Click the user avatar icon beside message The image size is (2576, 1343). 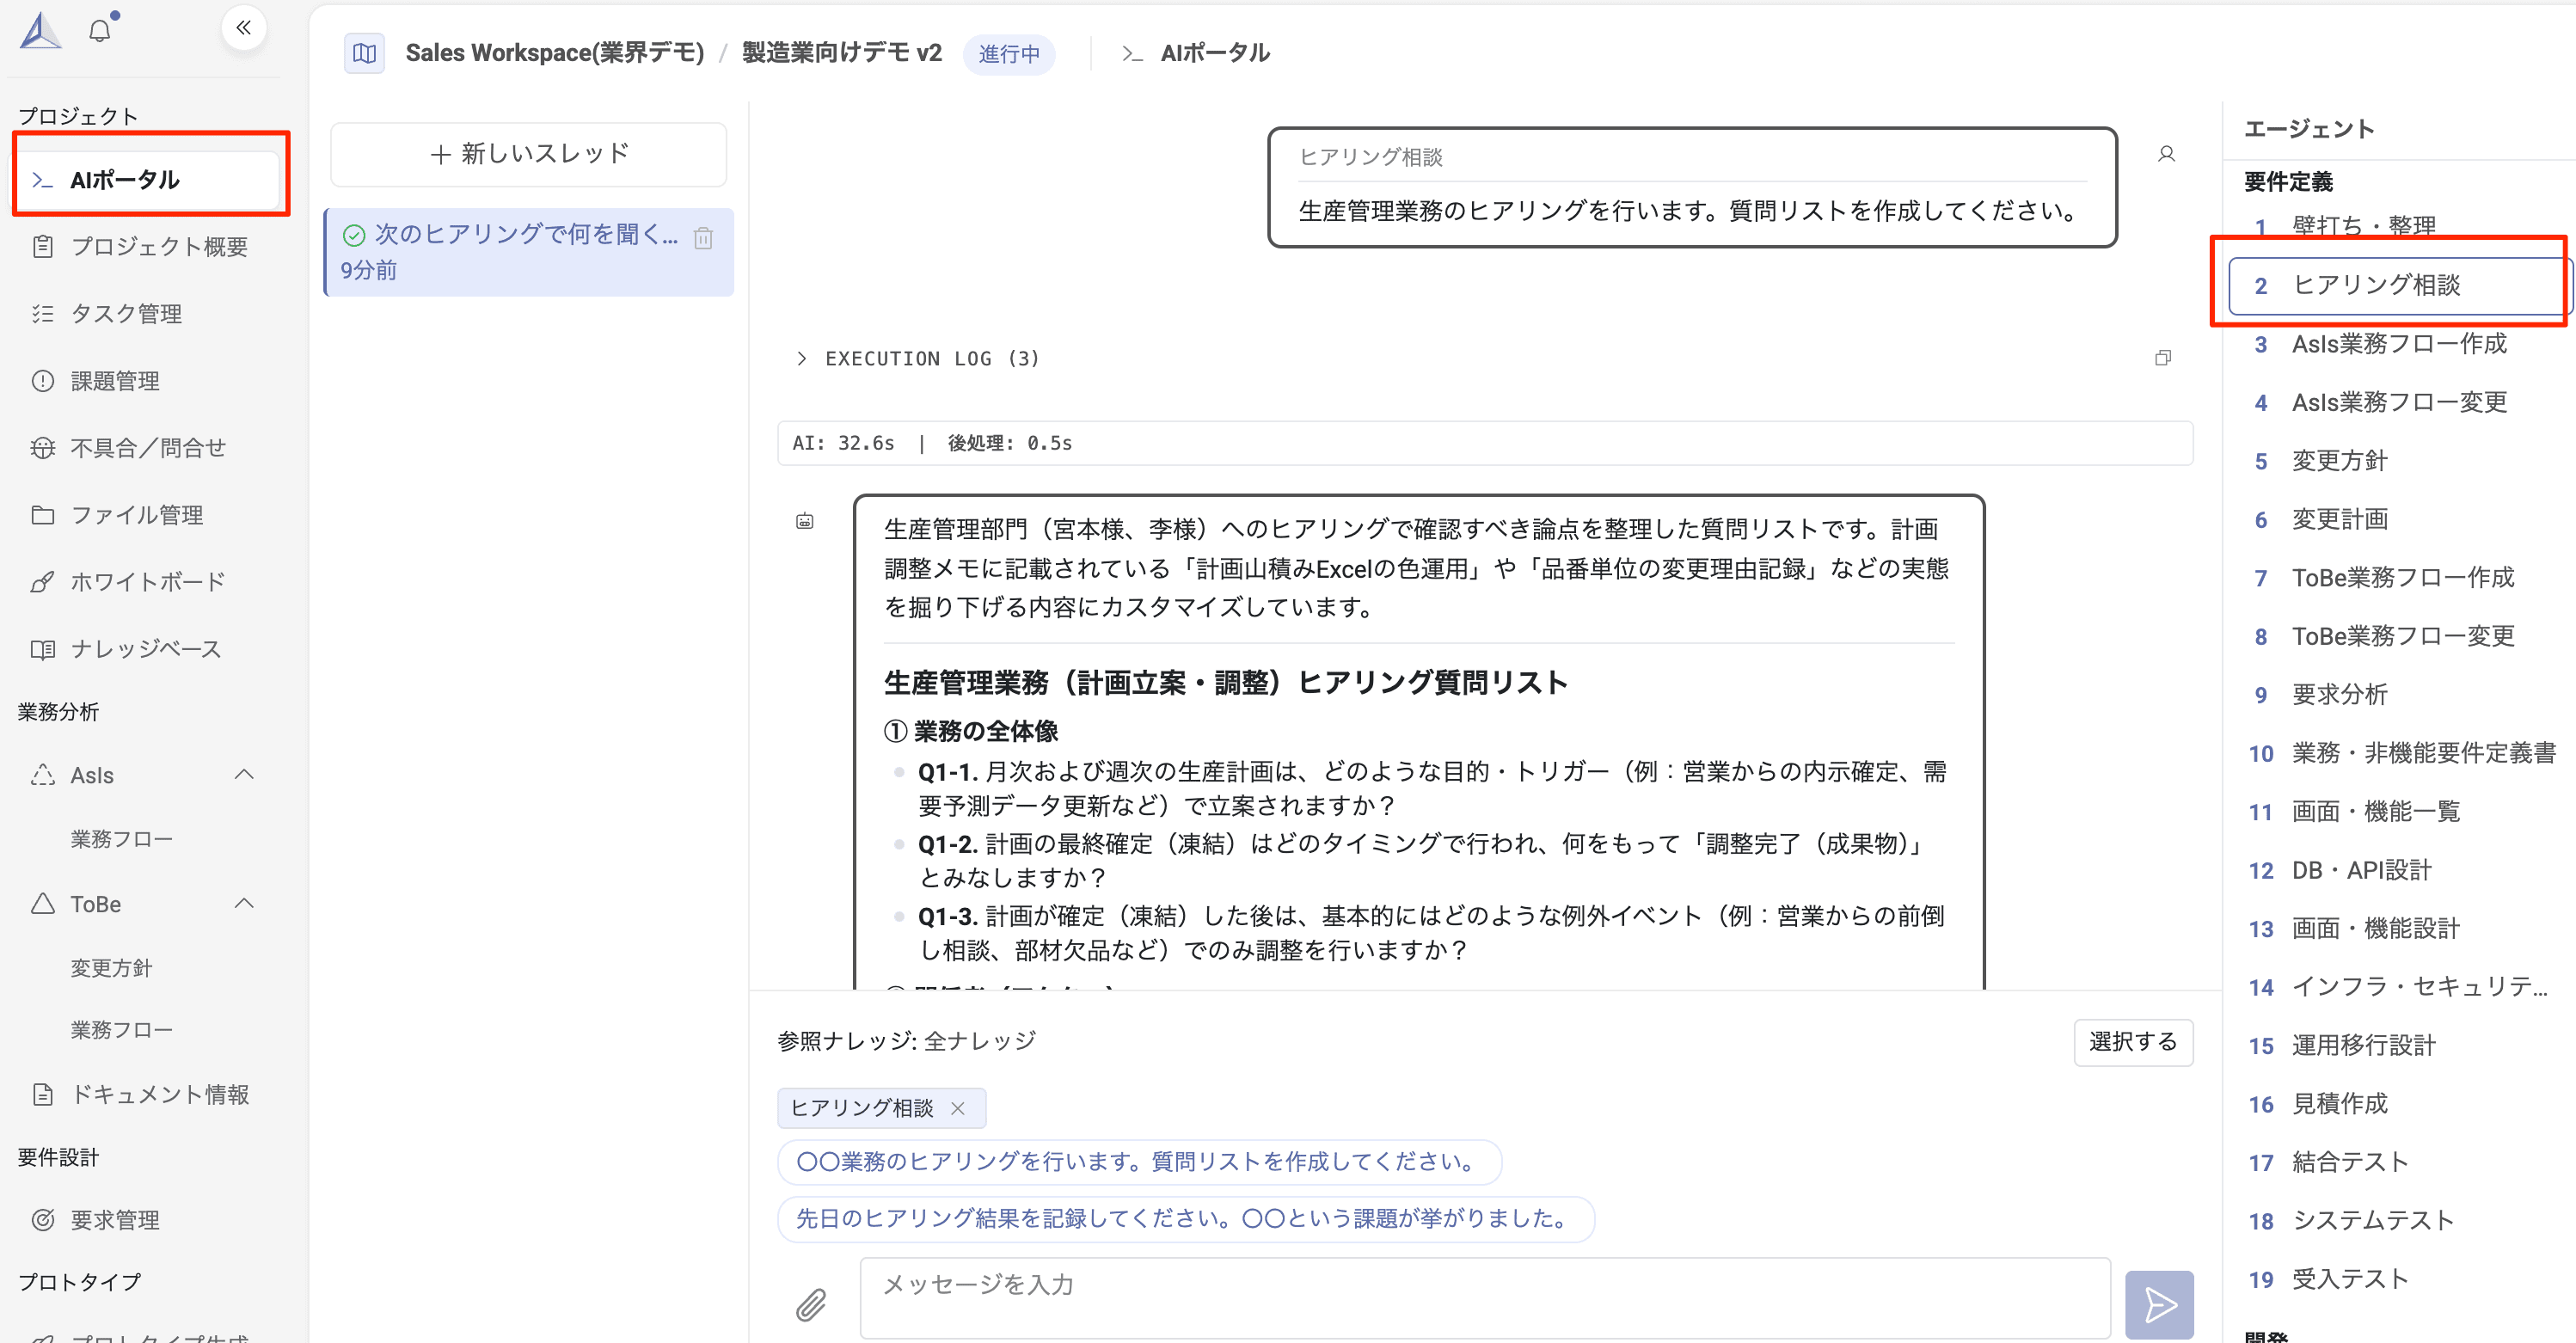[2166, 154]
